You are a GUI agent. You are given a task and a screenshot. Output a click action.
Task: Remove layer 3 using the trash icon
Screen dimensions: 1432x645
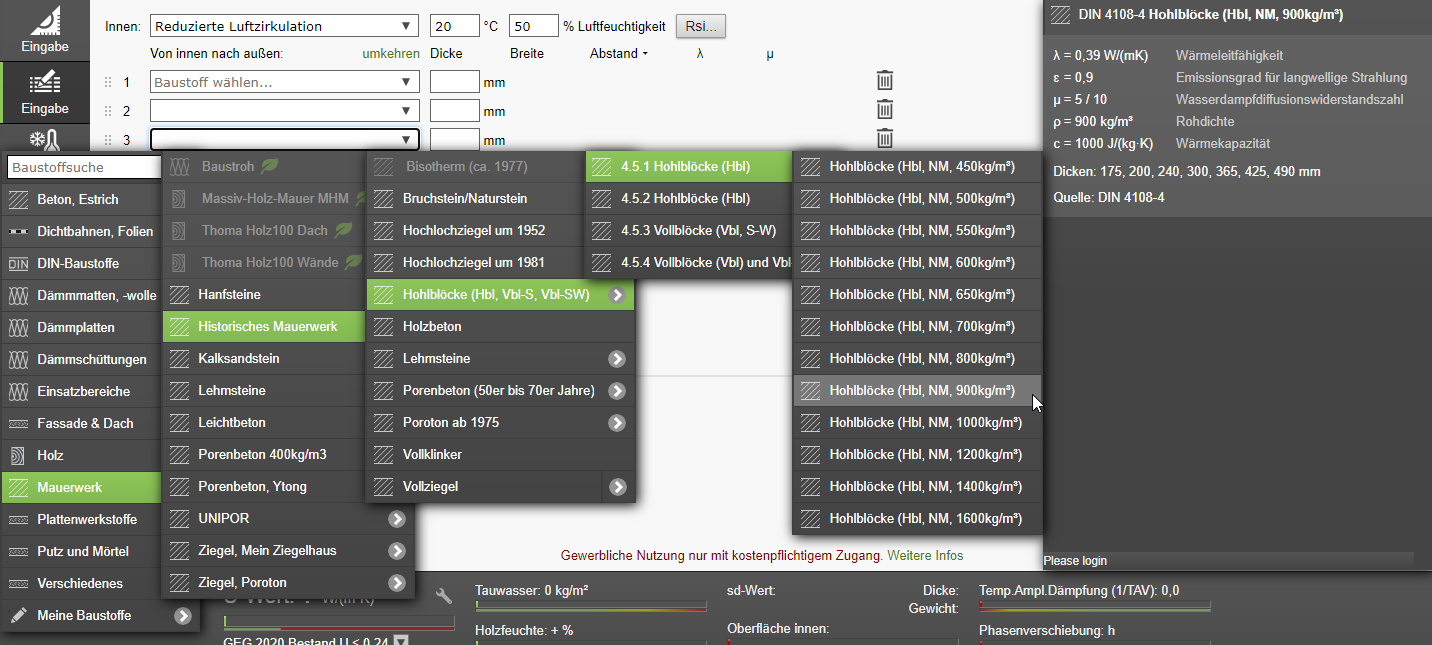885,139
